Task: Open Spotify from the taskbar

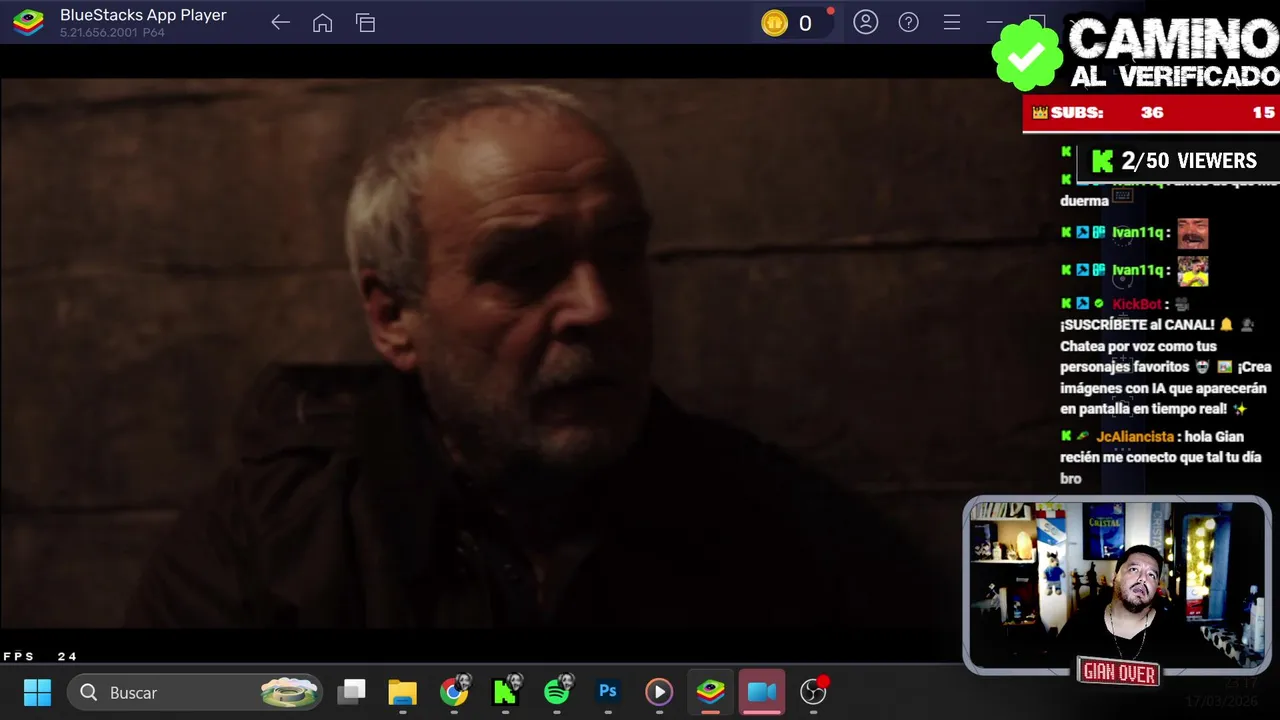Action: tap(557, 691)
